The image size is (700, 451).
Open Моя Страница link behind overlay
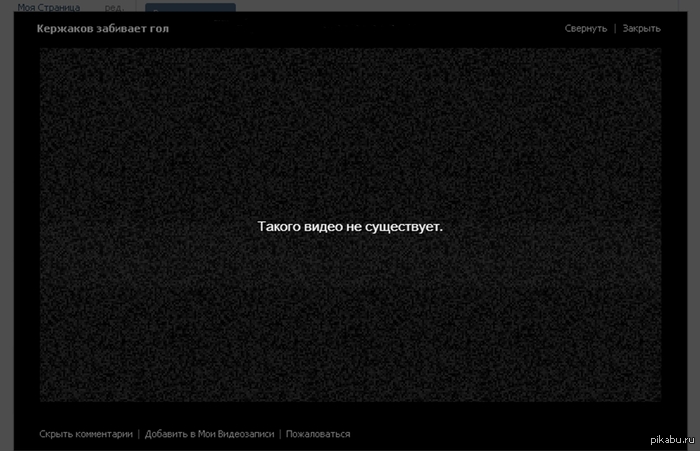click(49, 7)
